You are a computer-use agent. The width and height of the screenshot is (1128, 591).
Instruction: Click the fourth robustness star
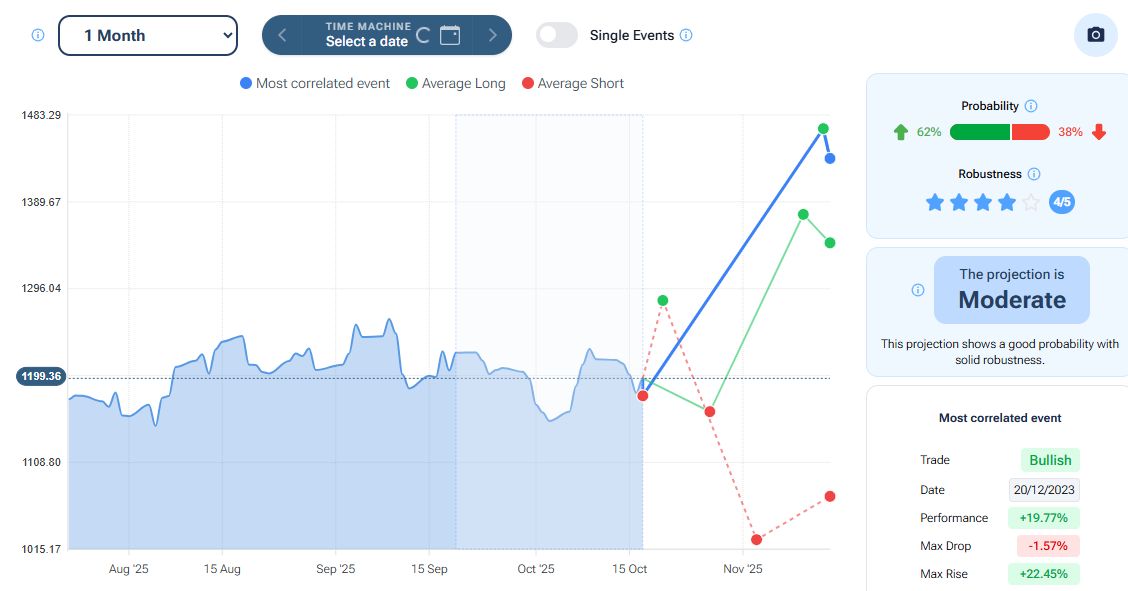tap(1007, 203)
